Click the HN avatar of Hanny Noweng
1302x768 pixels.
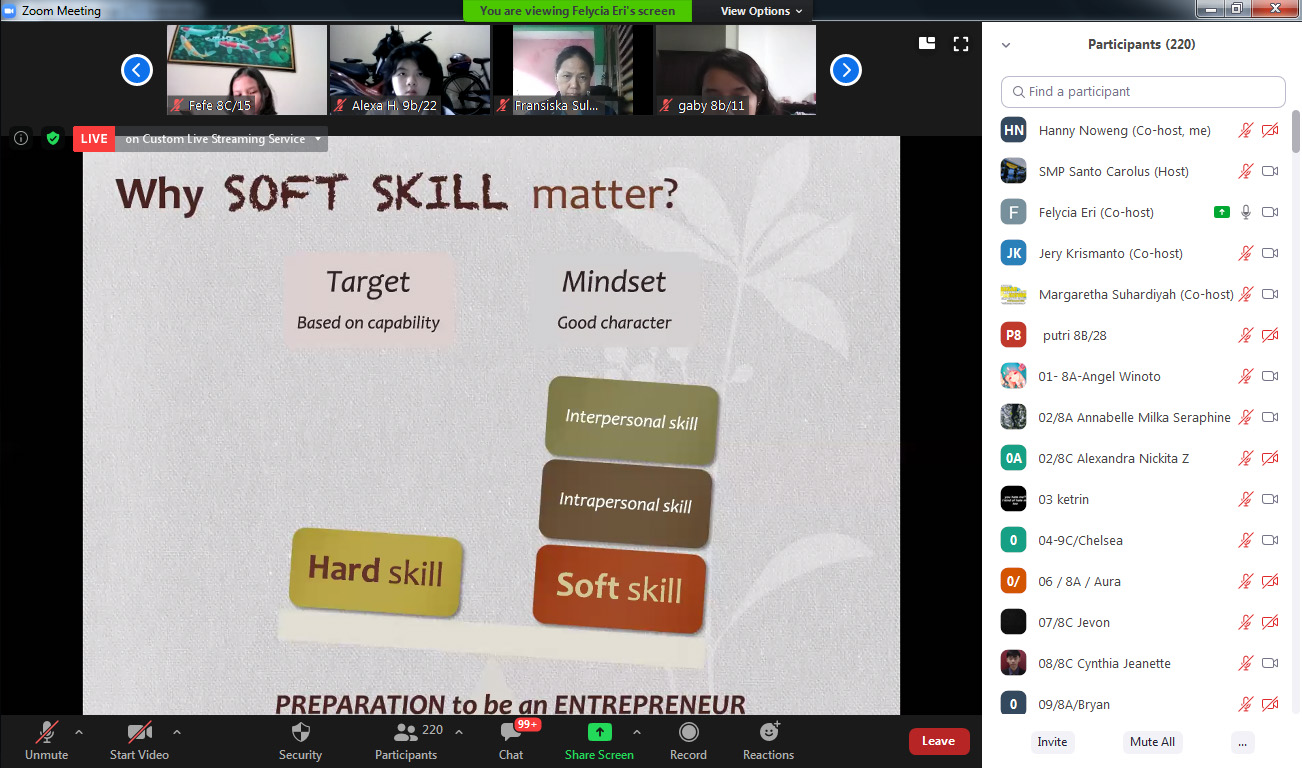pyautogui.click(x=1014, y=130)
